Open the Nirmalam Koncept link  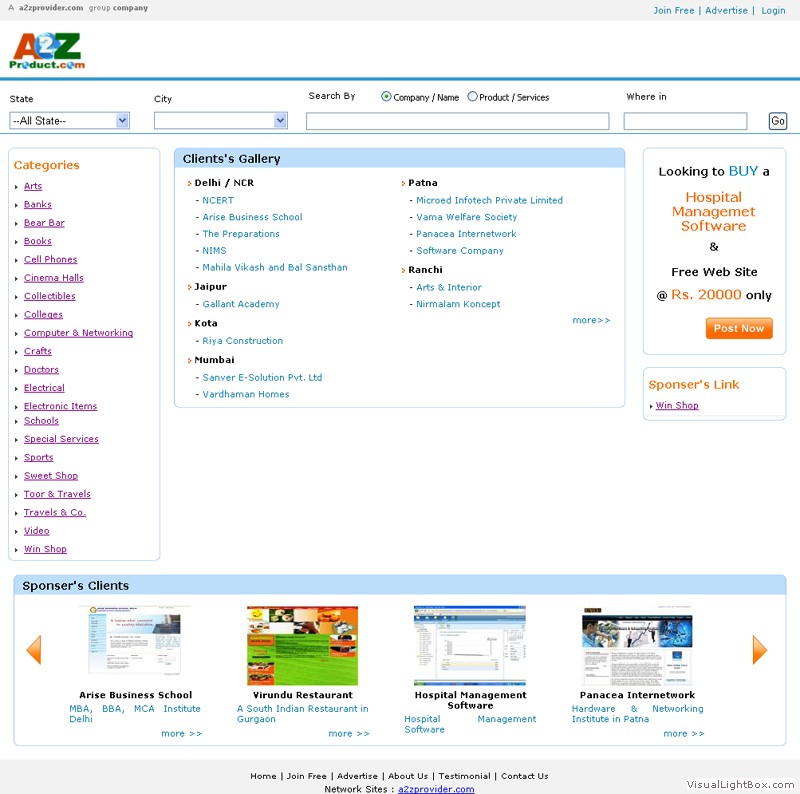(x=458, y=305)
